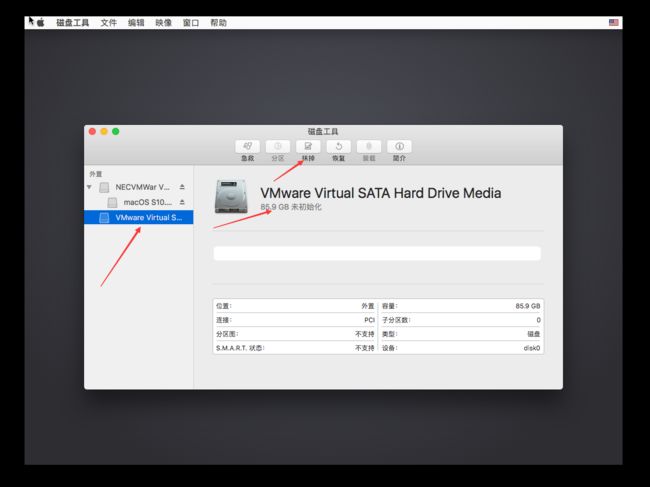The image size is (650, 487).
Task: Eject the NECVMWar V... disk
Action: pyautogui.click(x=182, y=187)
